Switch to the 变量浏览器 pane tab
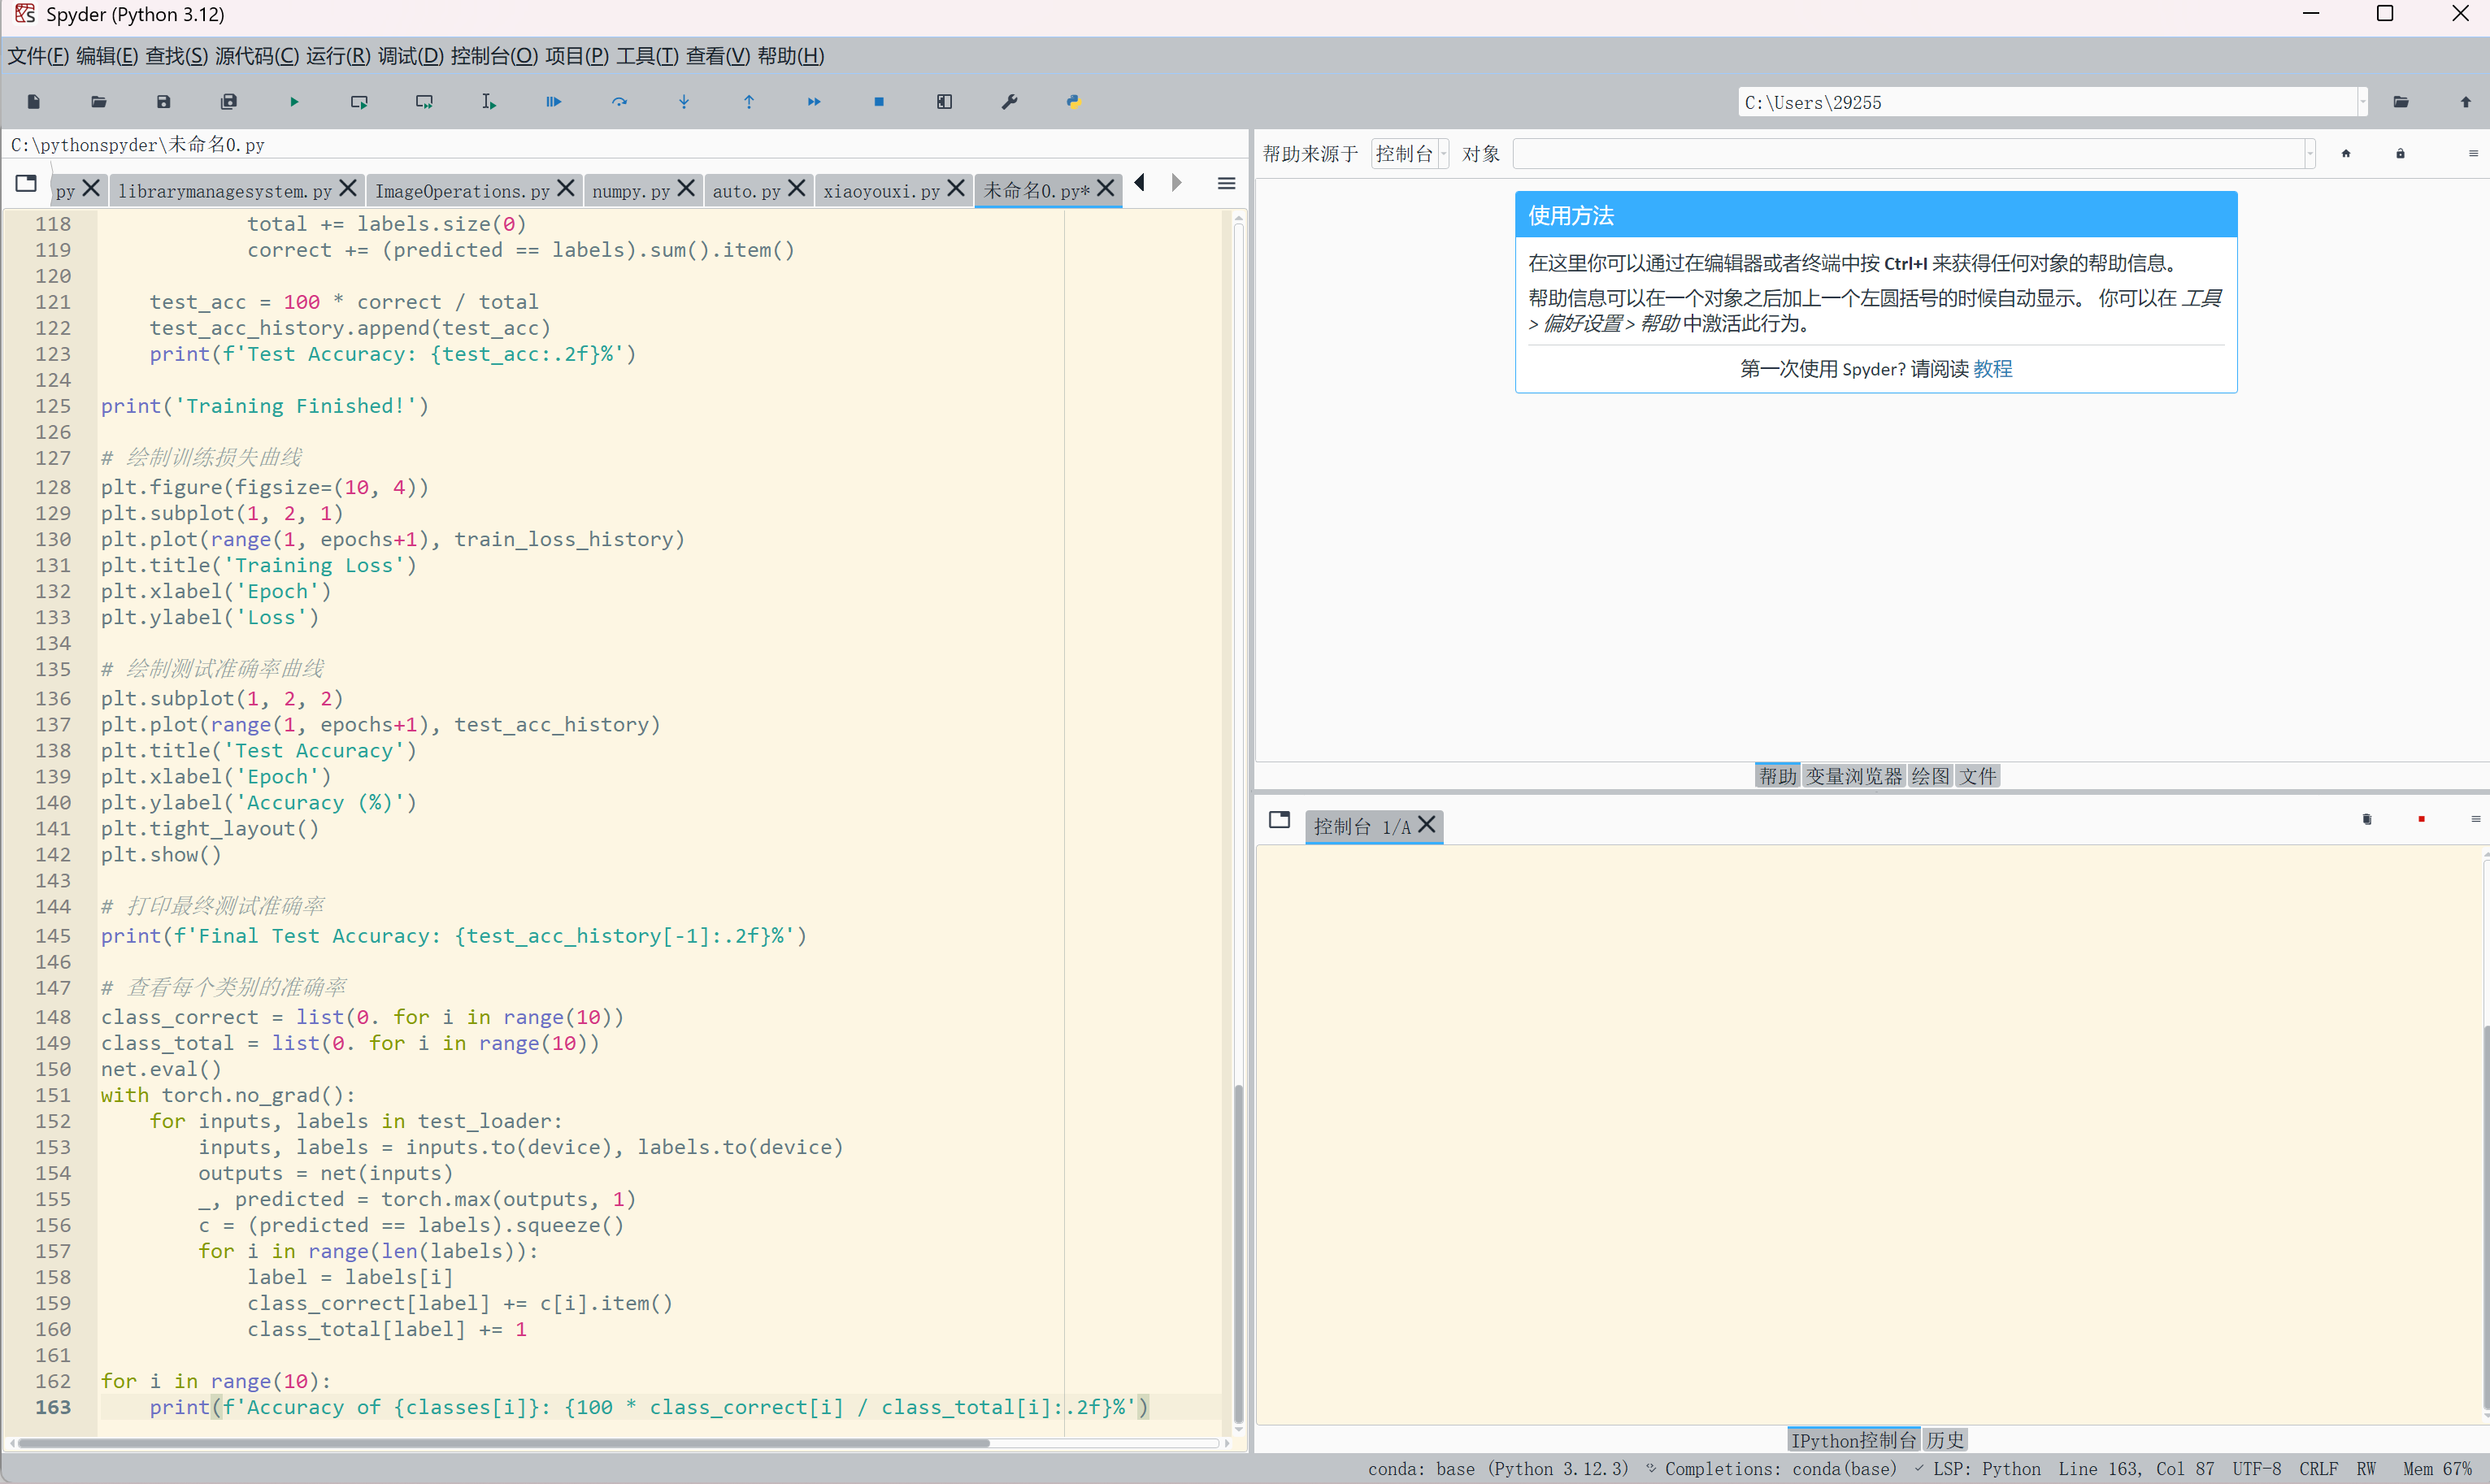 [1853, 776]
